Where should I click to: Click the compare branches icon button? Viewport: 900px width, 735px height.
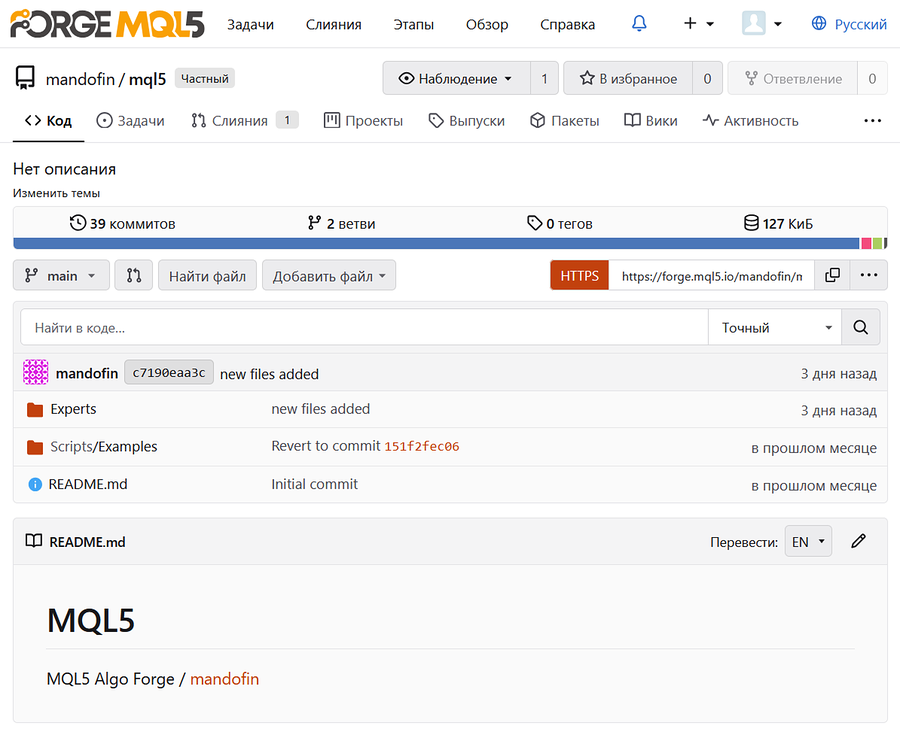coord(134,275)
